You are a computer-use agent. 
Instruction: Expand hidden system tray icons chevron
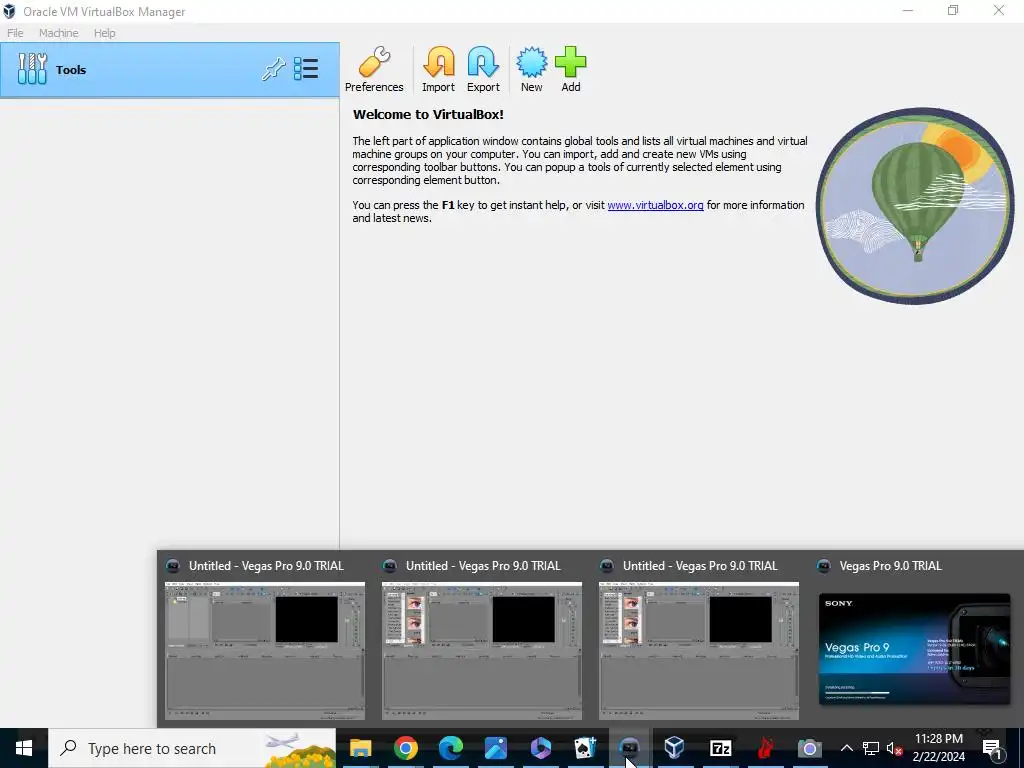pos(846,748)
